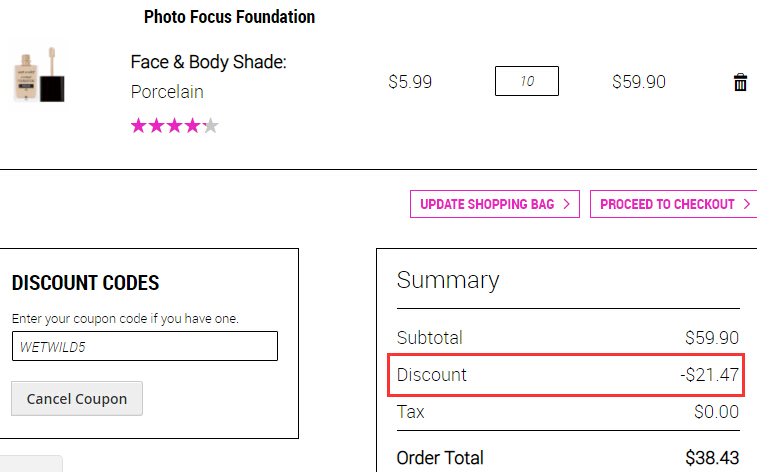Viewport: 757px width, 472px height.
Task: Edit the quantity field showing 10
Action: click(x=527, y=81)
